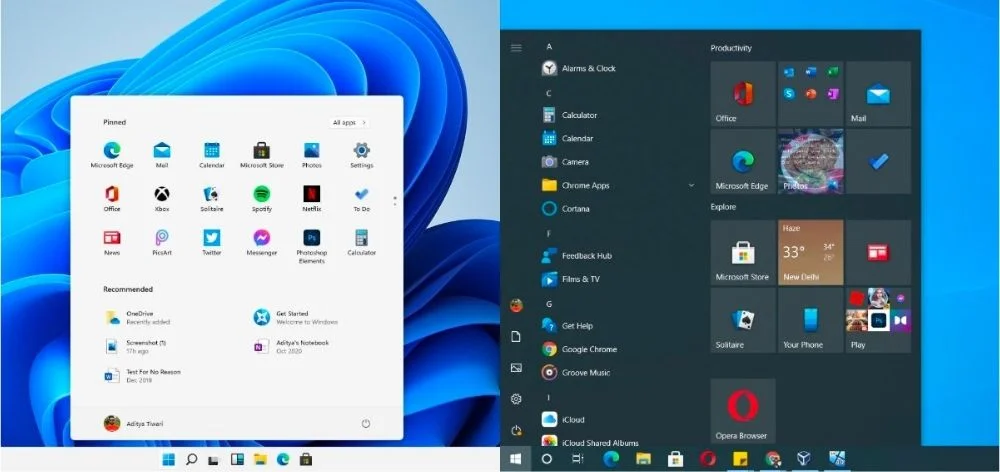Open the Your Phone tile

811,320
